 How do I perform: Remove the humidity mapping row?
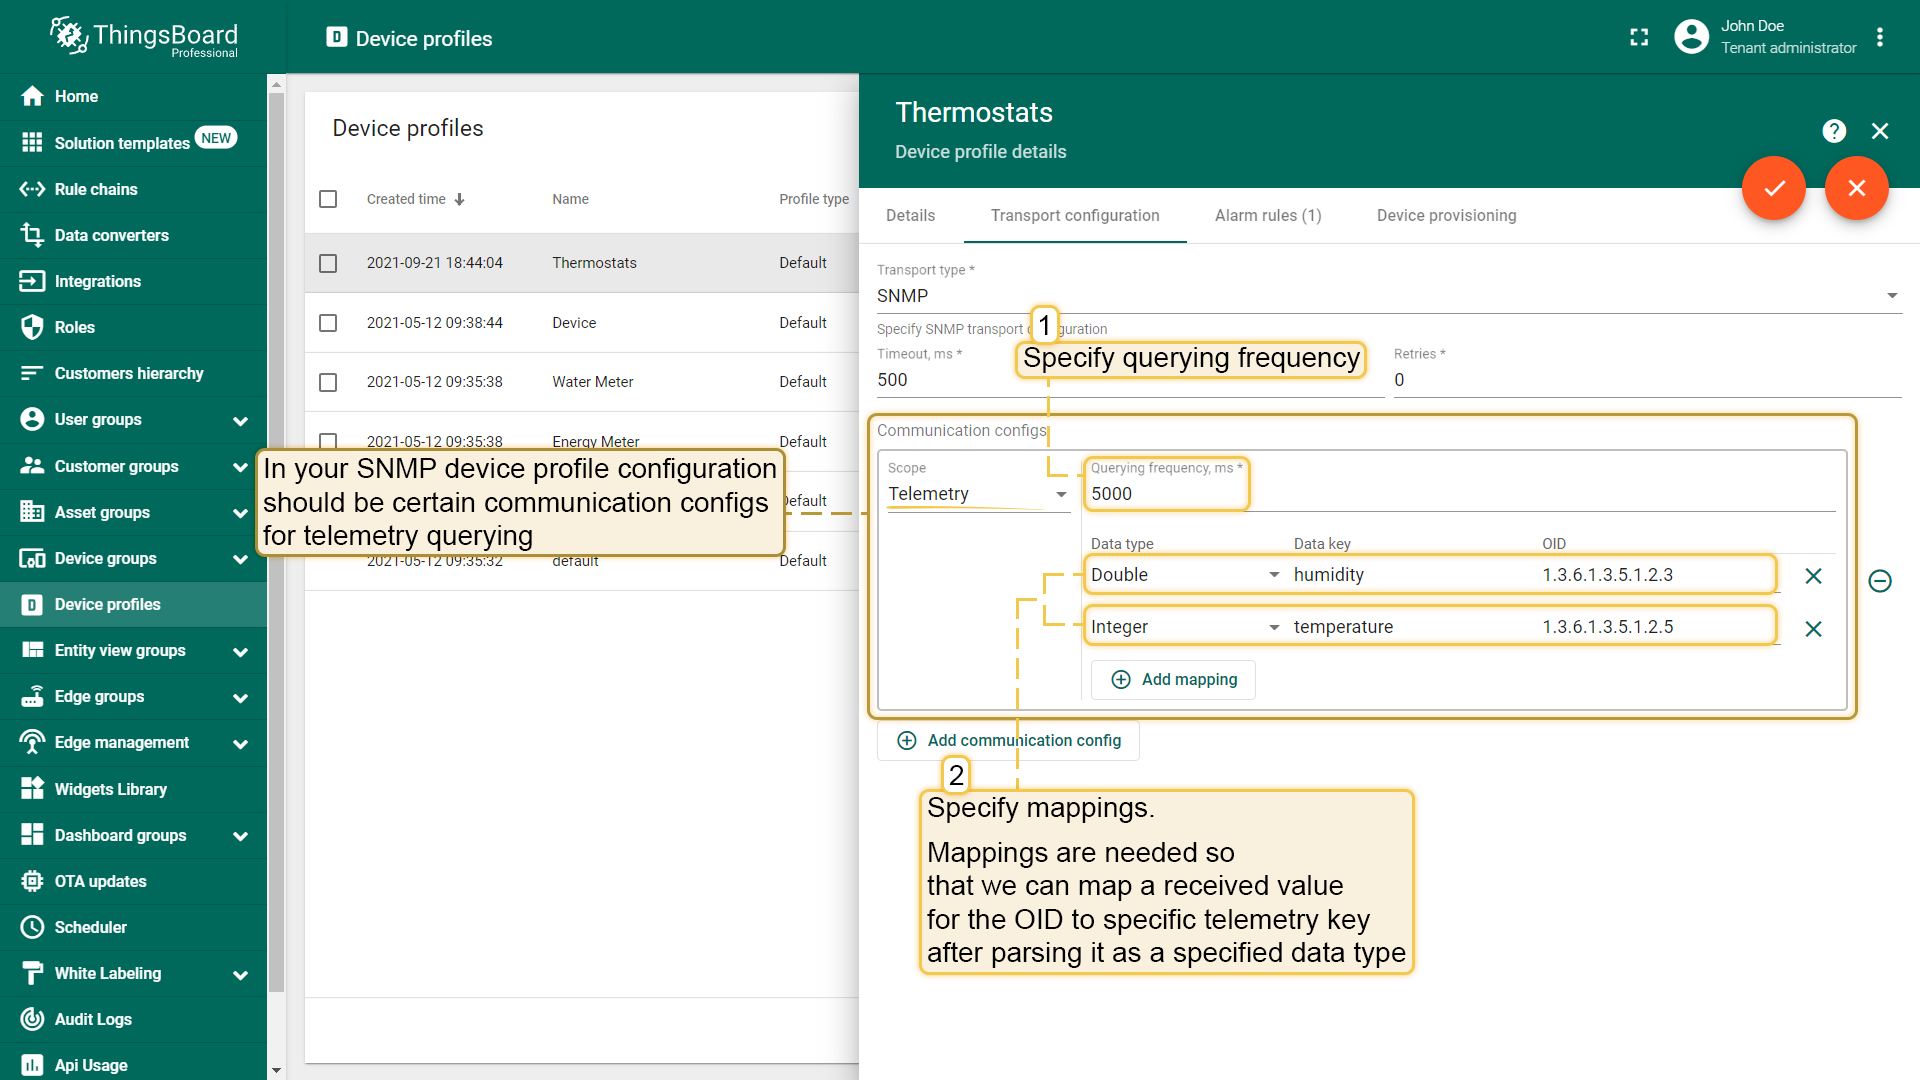(1813, 576)
